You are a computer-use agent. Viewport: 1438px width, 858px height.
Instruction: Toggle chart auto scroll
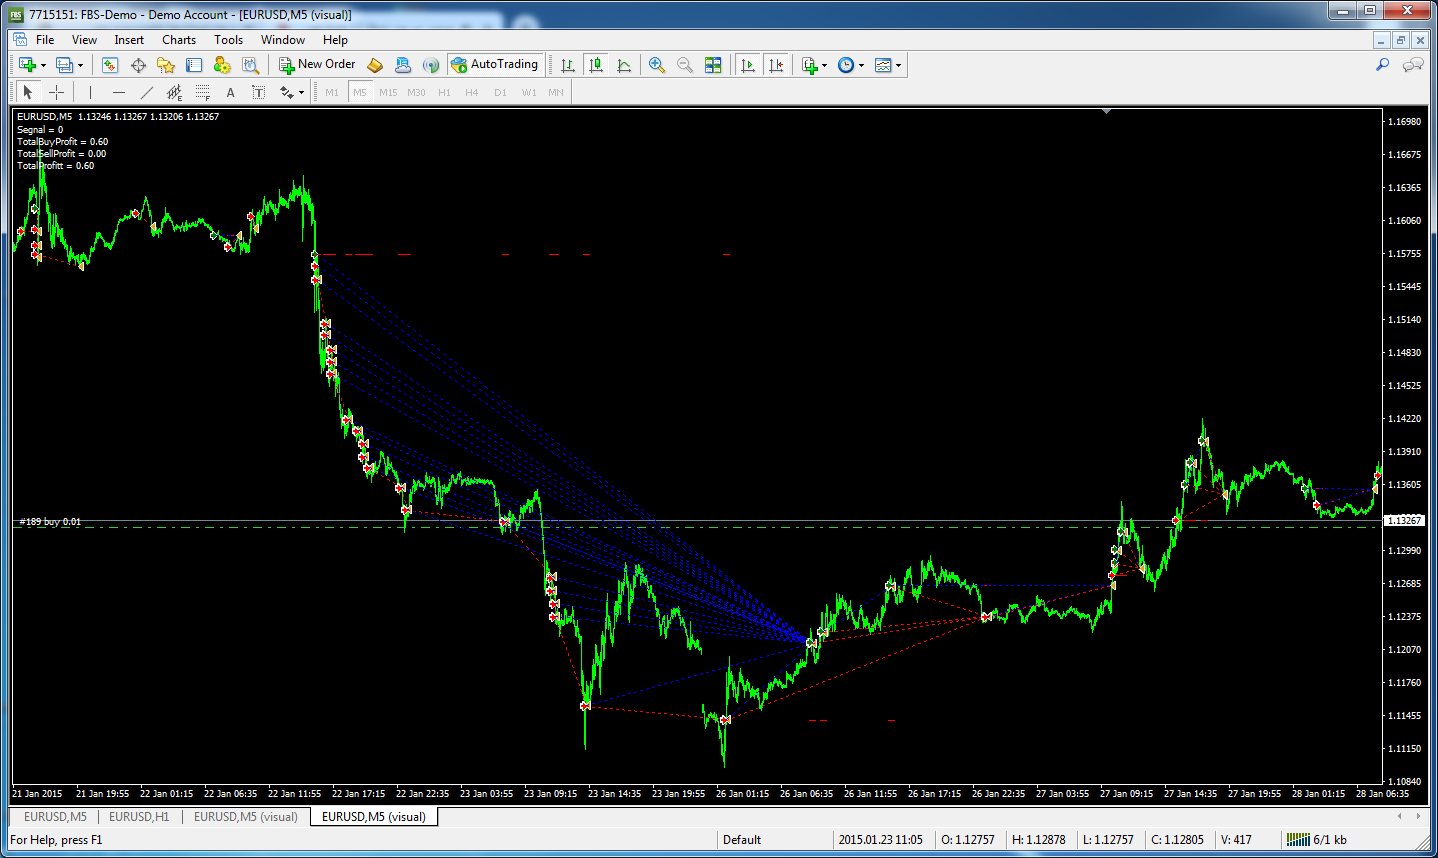[747, 65]
